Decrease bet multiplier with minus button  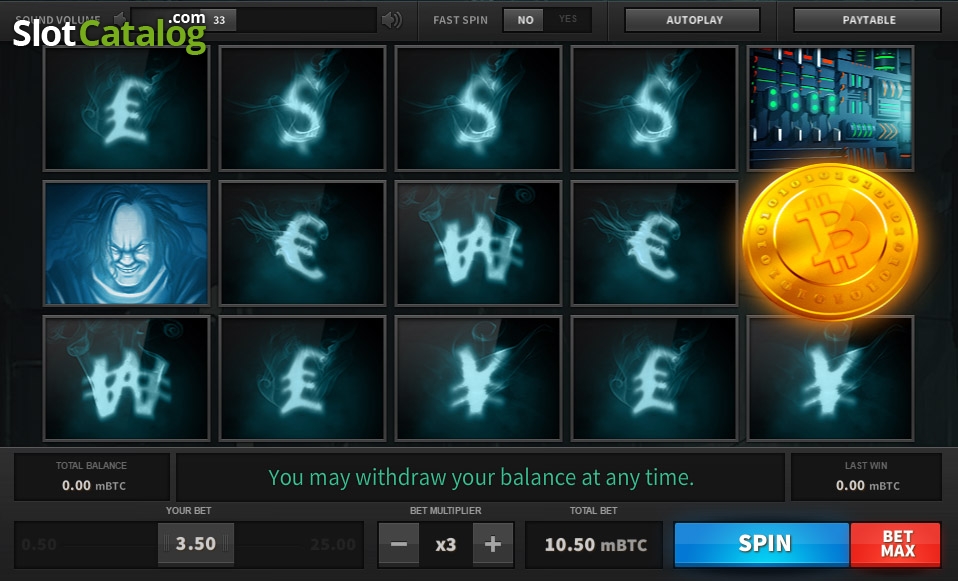click(x=399, y=544)
